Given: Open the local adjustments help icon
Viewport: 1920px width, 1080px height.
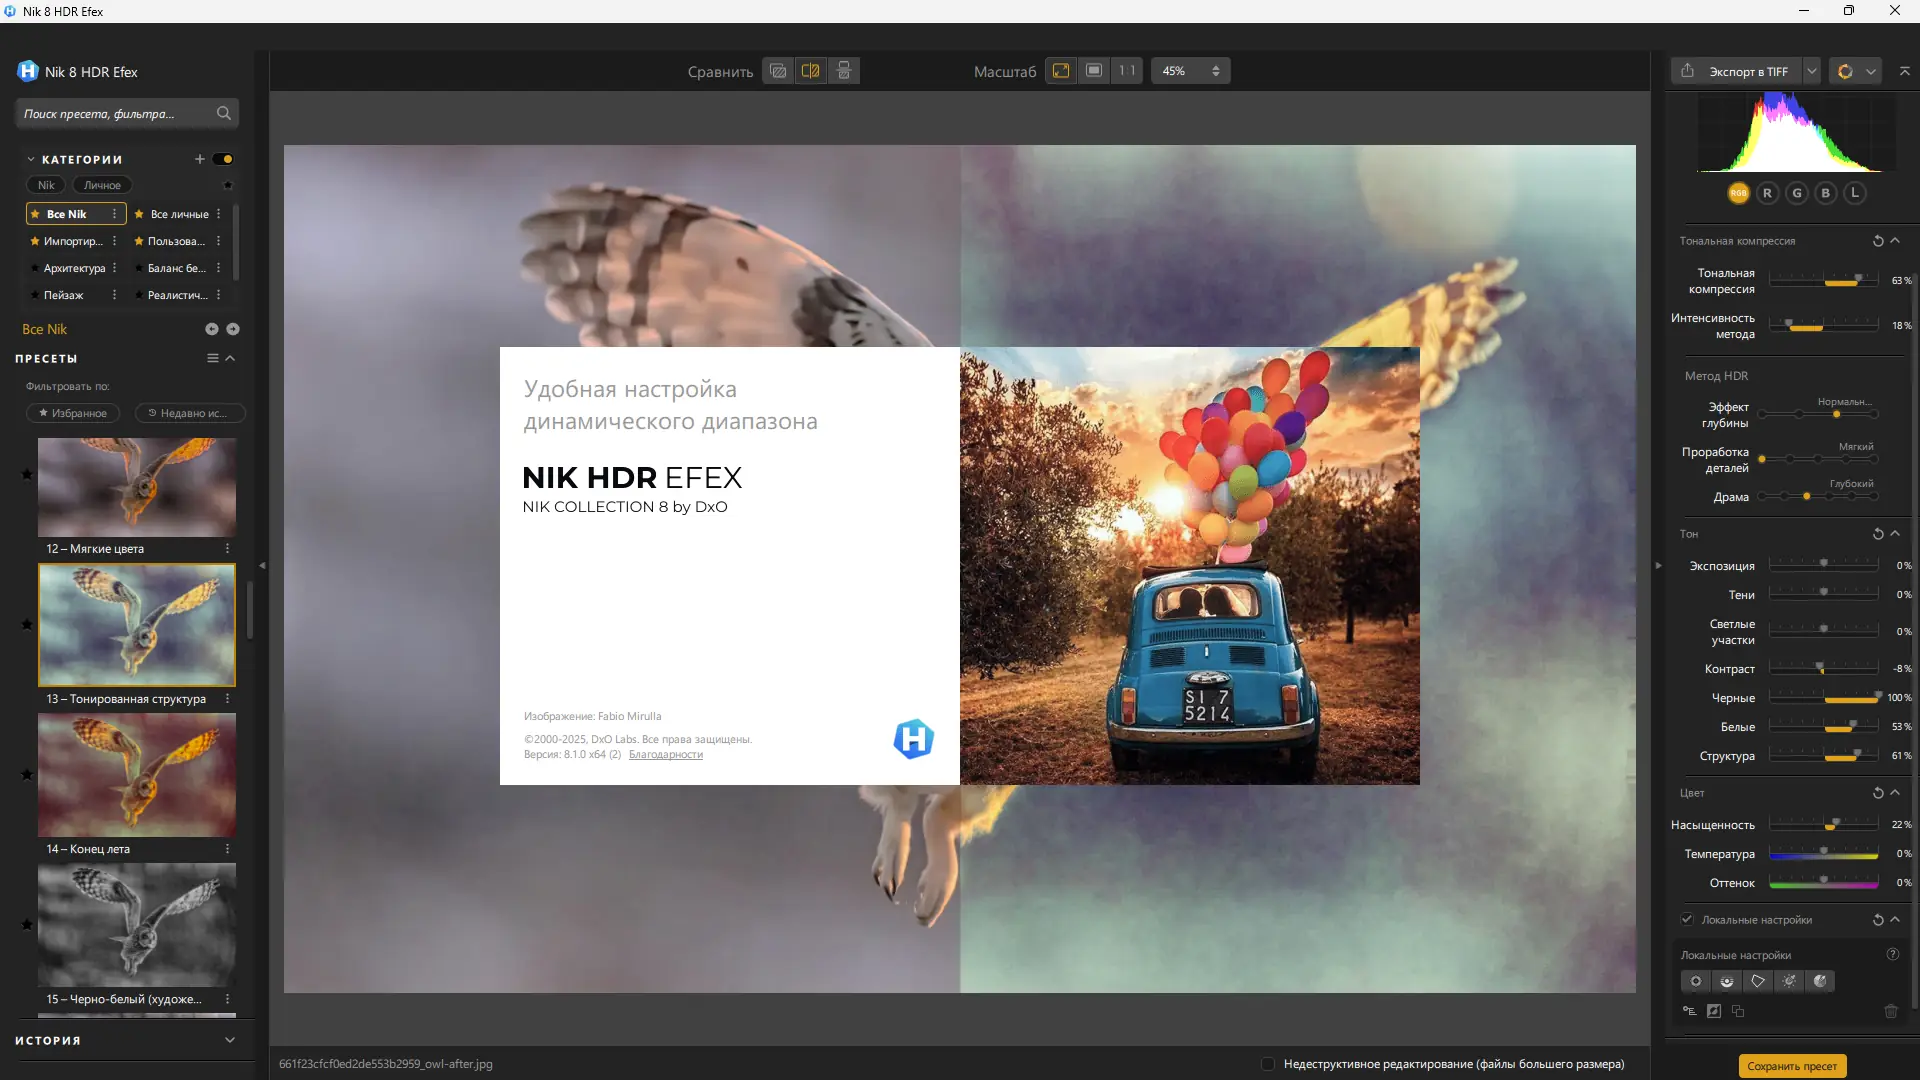Looking at the screenshot, I should click(1892, 954).
